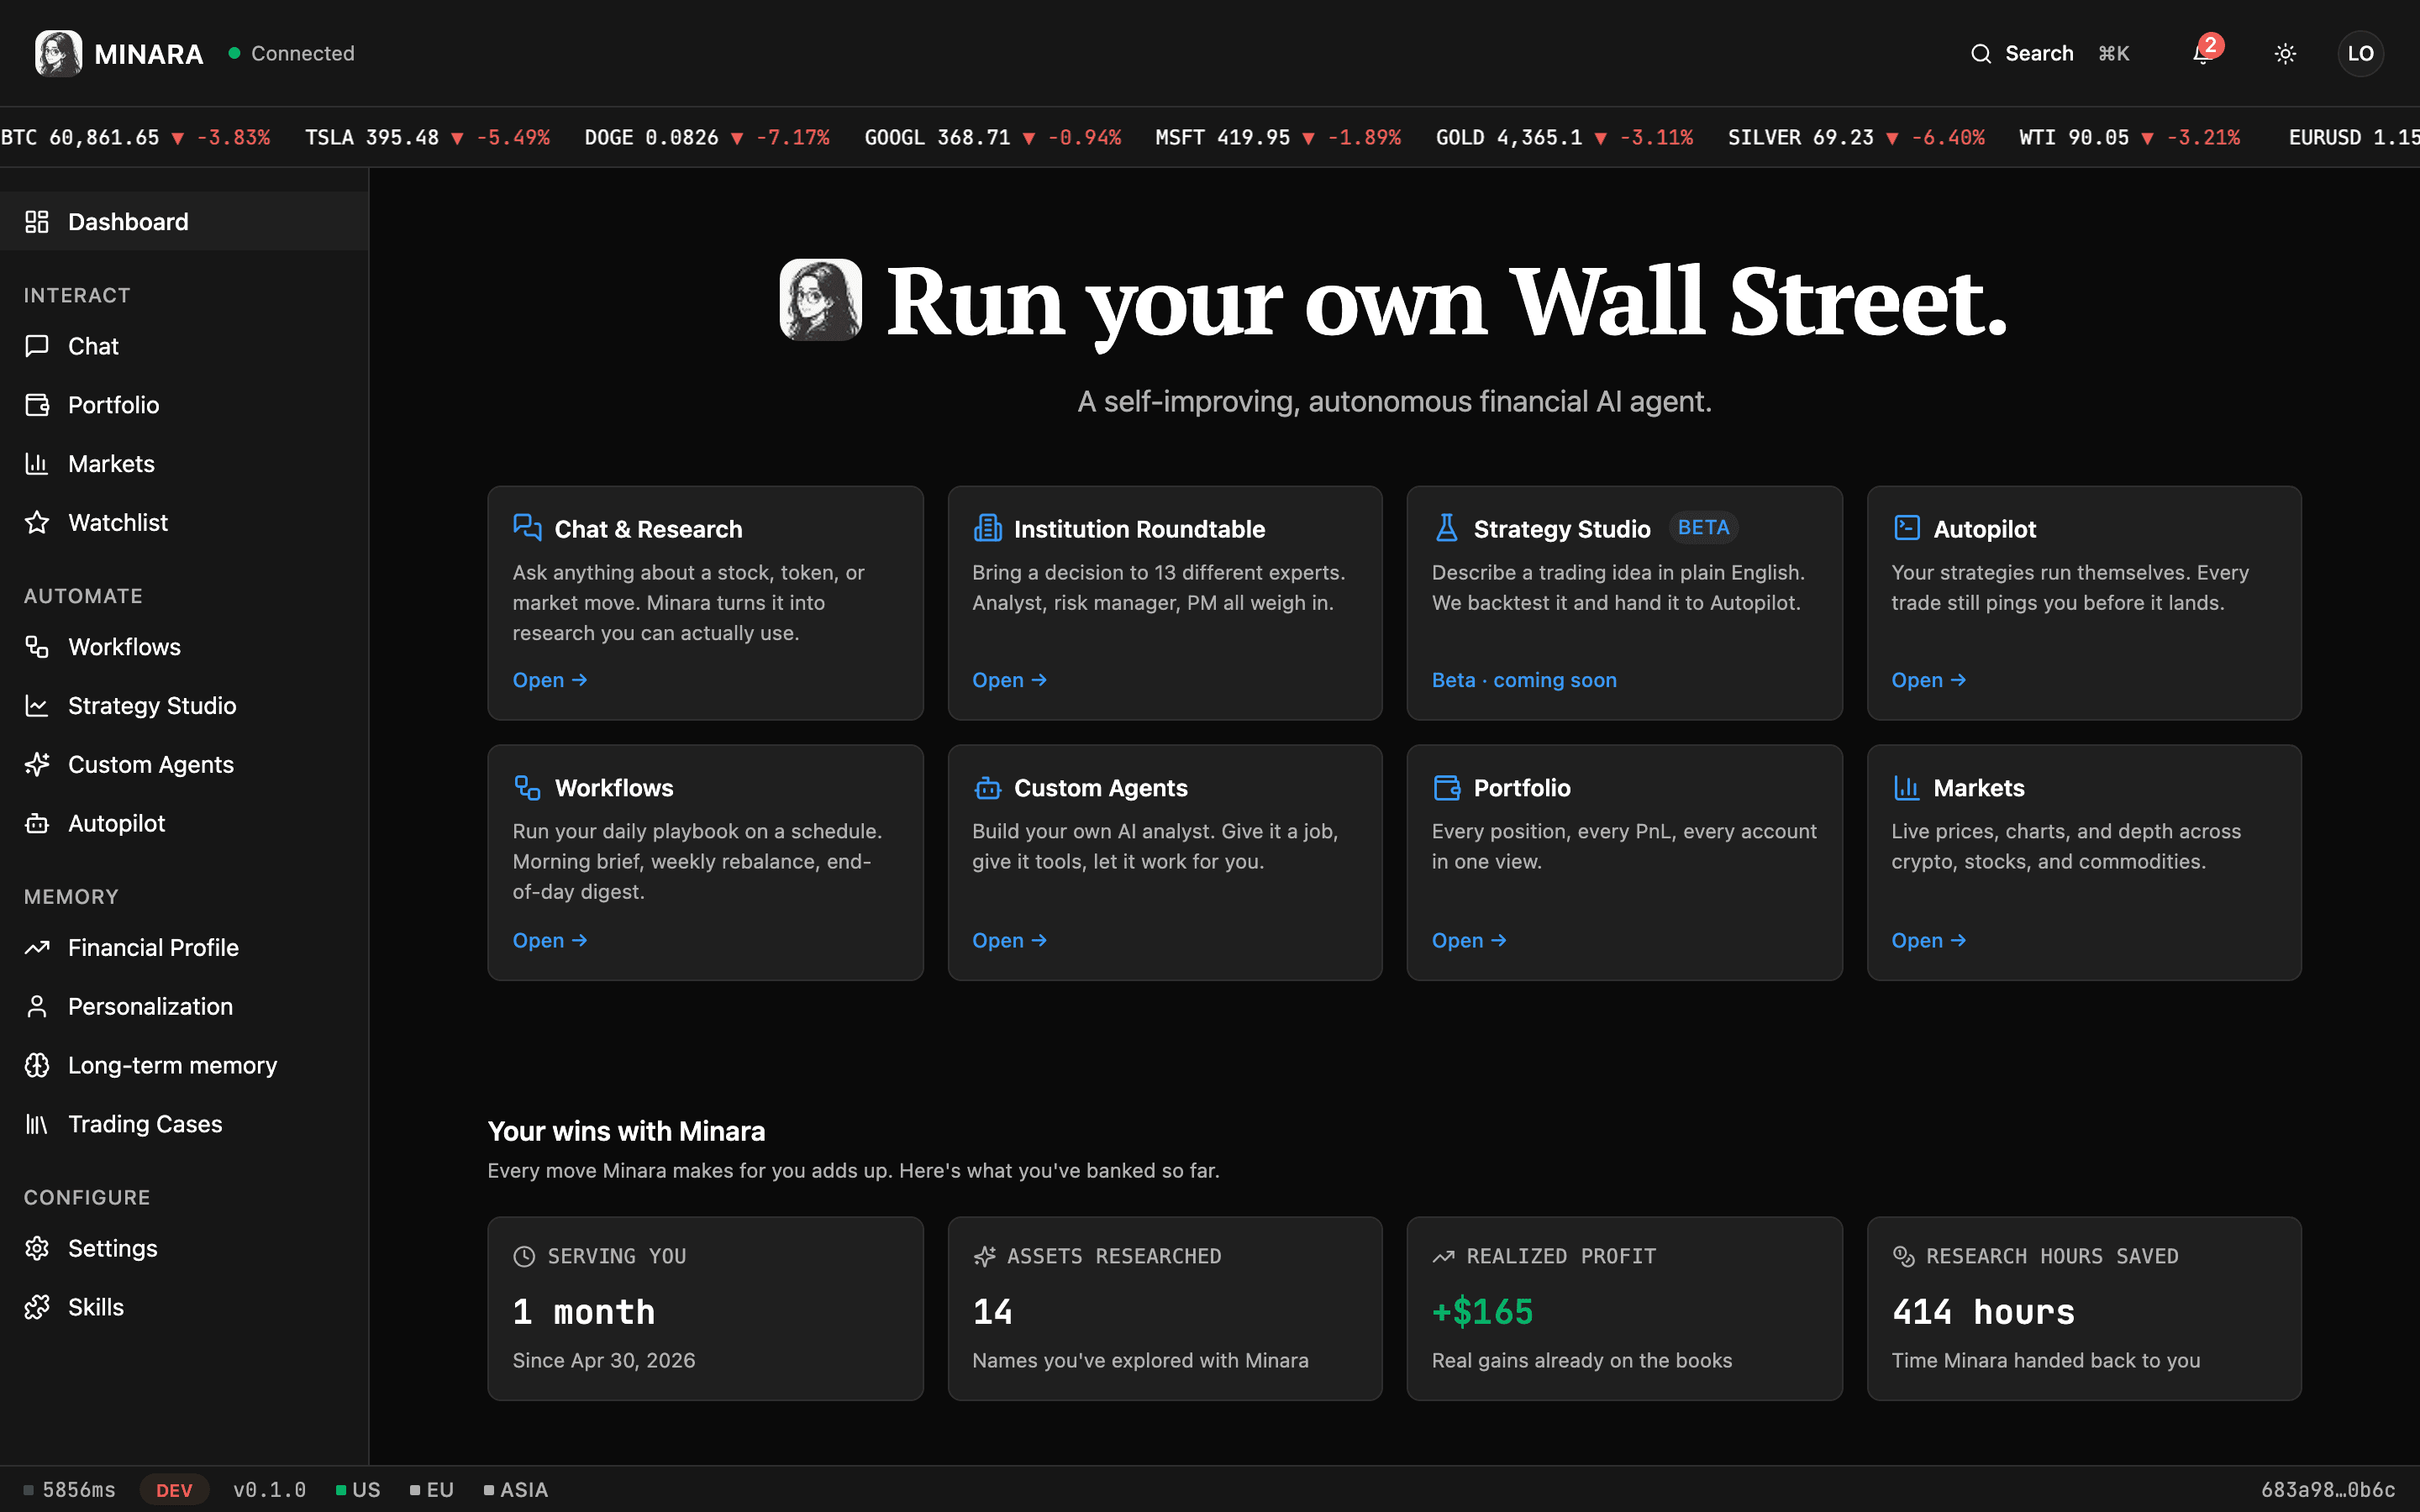Select Autopilot in sidebar
This screenshot has height=1512, width=2420.
point(184,824)
